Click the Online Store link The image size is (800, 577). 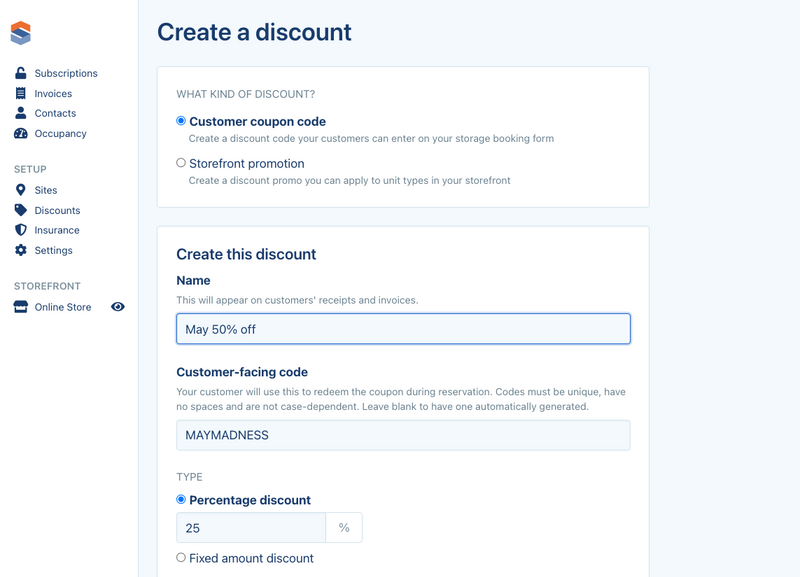tap(63, 307)
